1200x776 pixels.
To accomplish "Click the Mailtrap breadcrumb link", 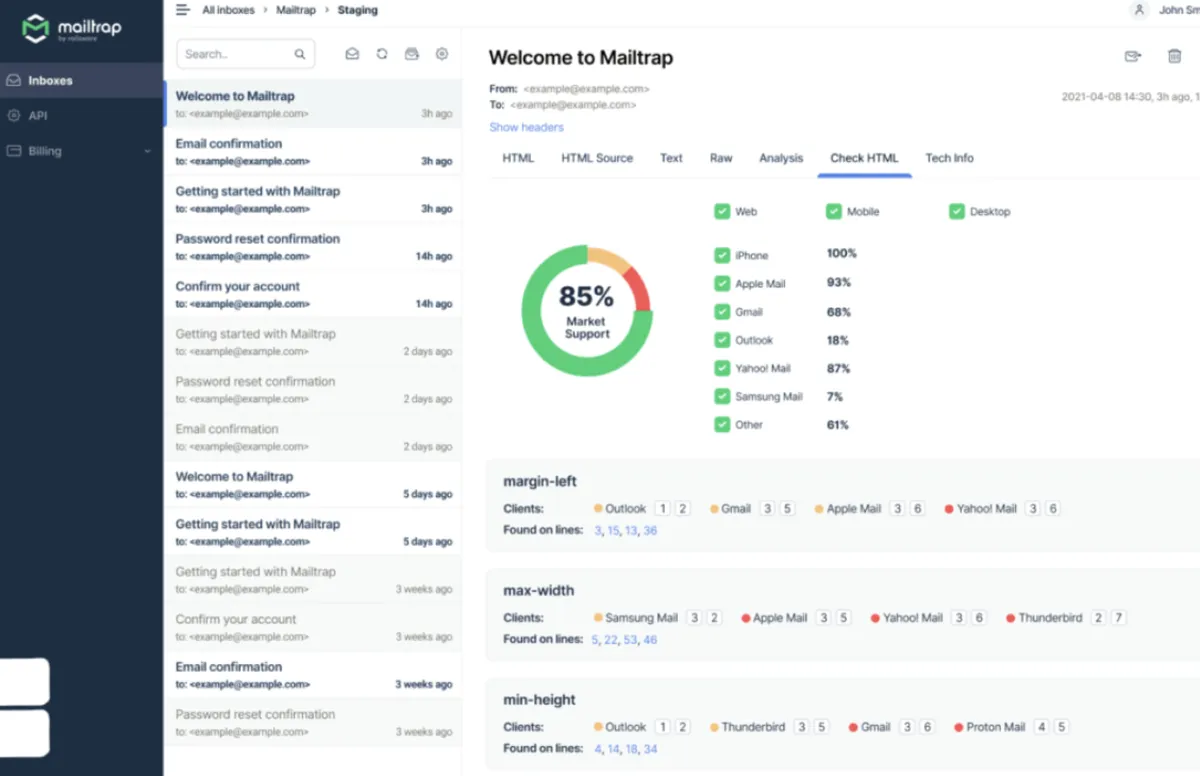I will [x=295, y=10].
